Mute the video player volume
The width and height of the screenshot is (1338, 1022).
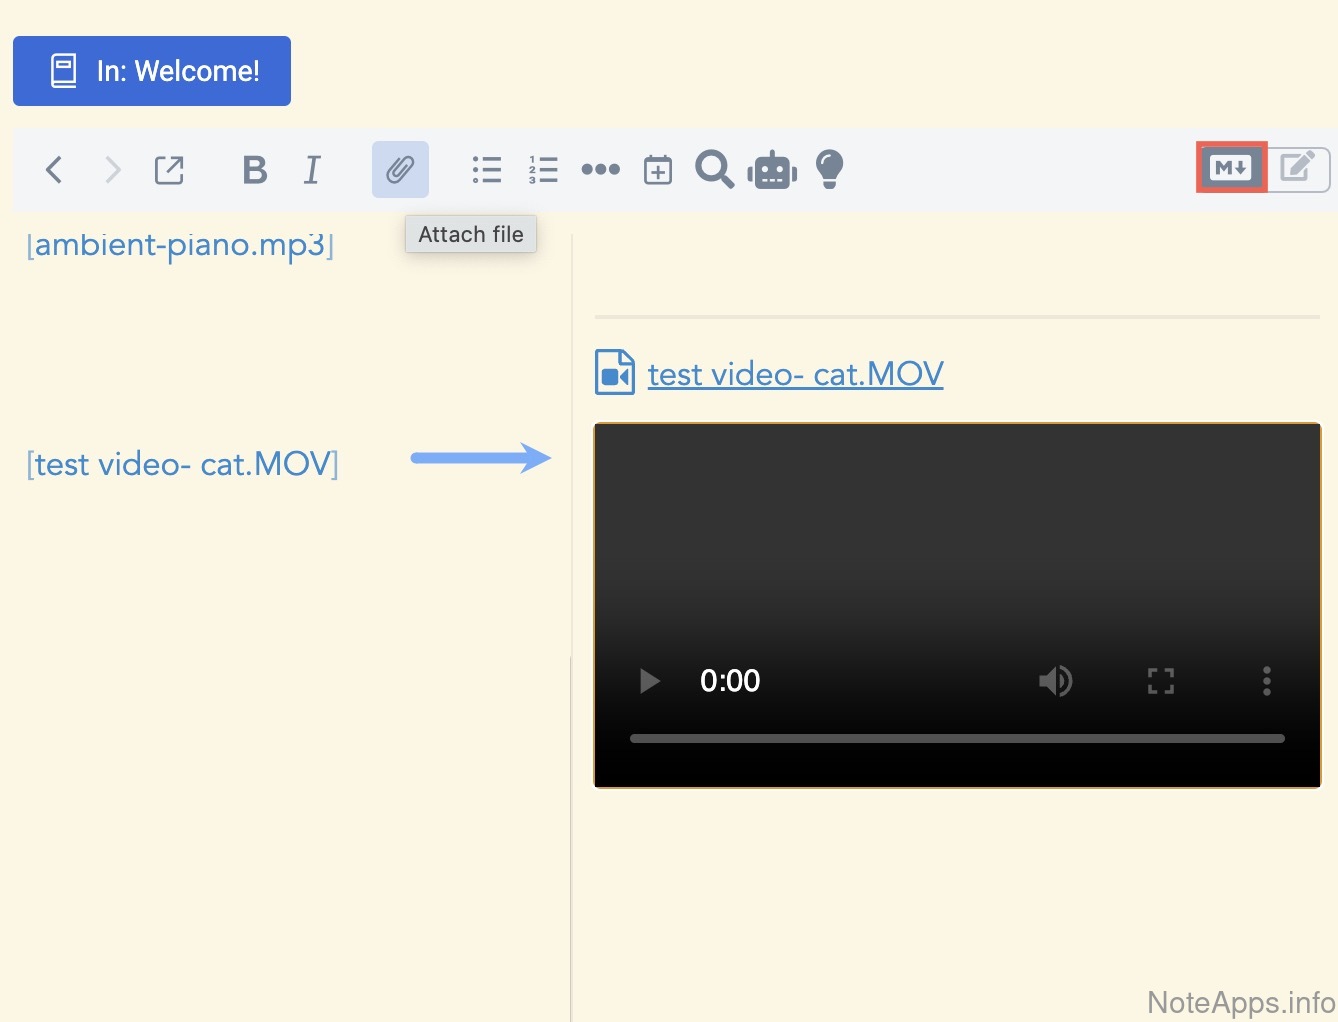coord(1055,681)
